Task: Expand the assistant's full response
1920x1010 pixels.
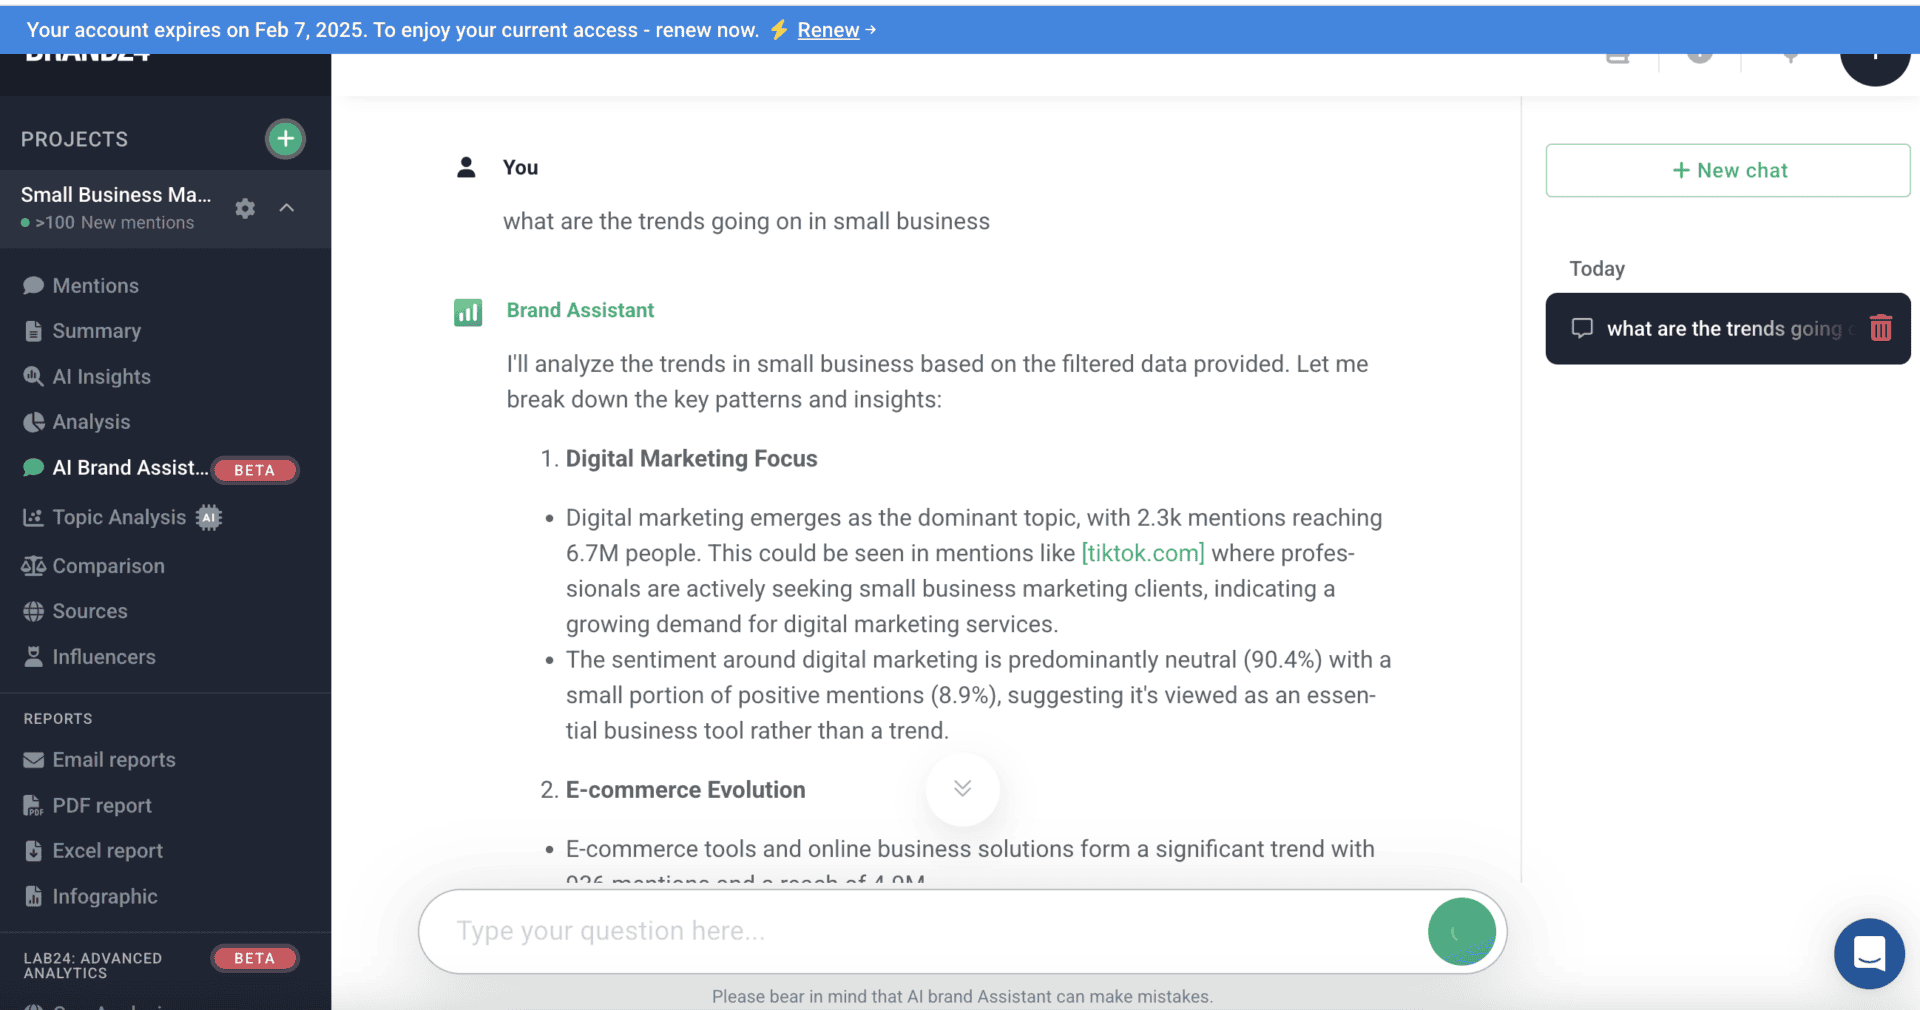Action: pyautogui.click(x=962, y=790)
